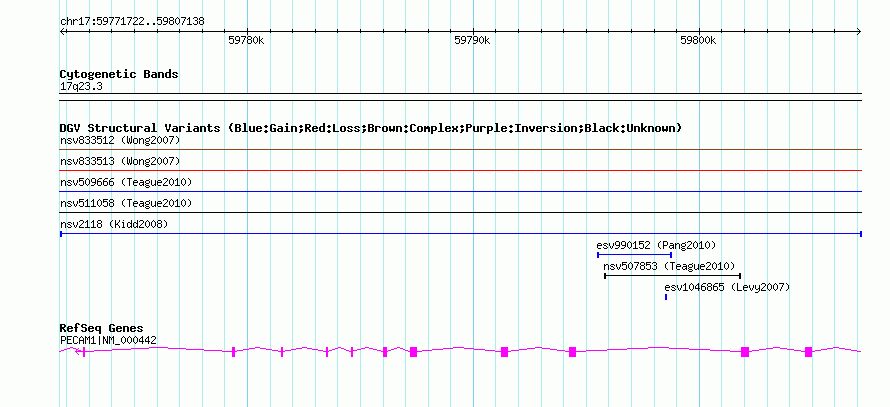Open variant nsv511058 (Teague2010) label
The height and width of the screenshot is (407, 890).
[126, 203]
